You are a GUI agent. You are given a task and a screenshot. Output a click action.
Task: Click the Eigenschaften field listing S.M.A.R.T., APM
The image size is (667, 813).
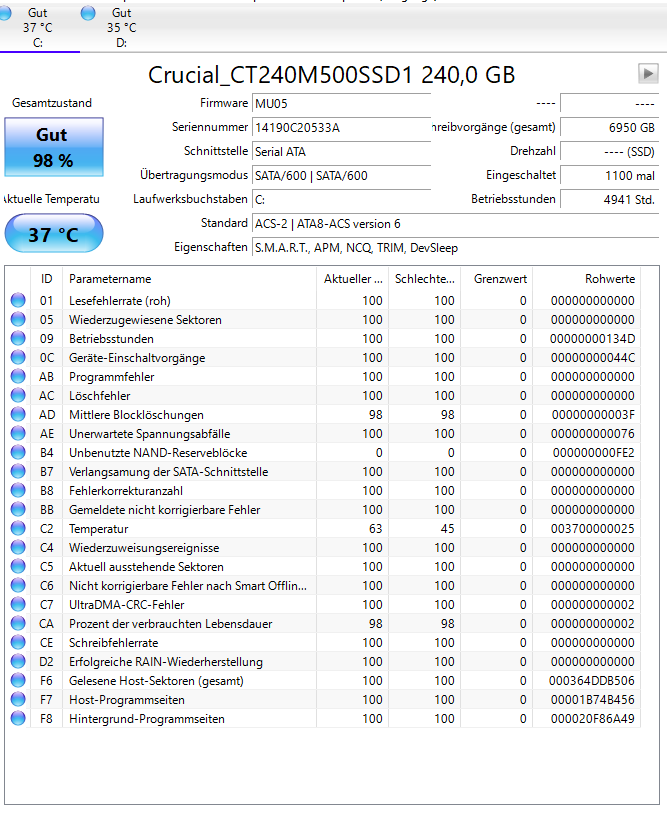click(x=455, y=248)
